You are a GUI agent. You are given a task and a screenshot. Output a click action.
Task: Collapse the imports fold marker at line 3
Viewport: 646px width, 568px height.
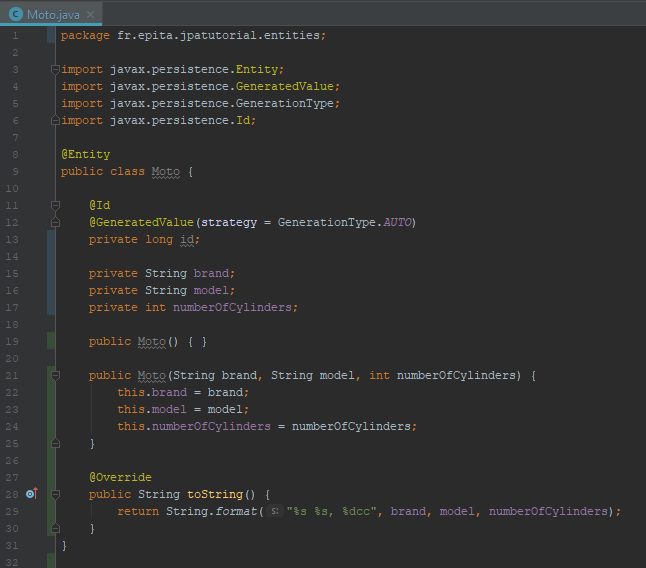[55, 69]
